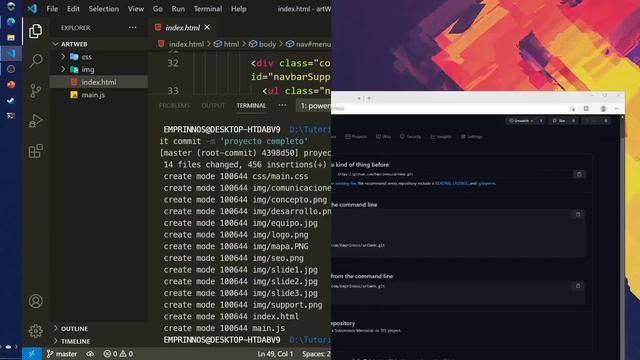Screen dimensions: 640x360
Task: Open Explorer panel more actions ellipsis
Action: tap(133, 27)
